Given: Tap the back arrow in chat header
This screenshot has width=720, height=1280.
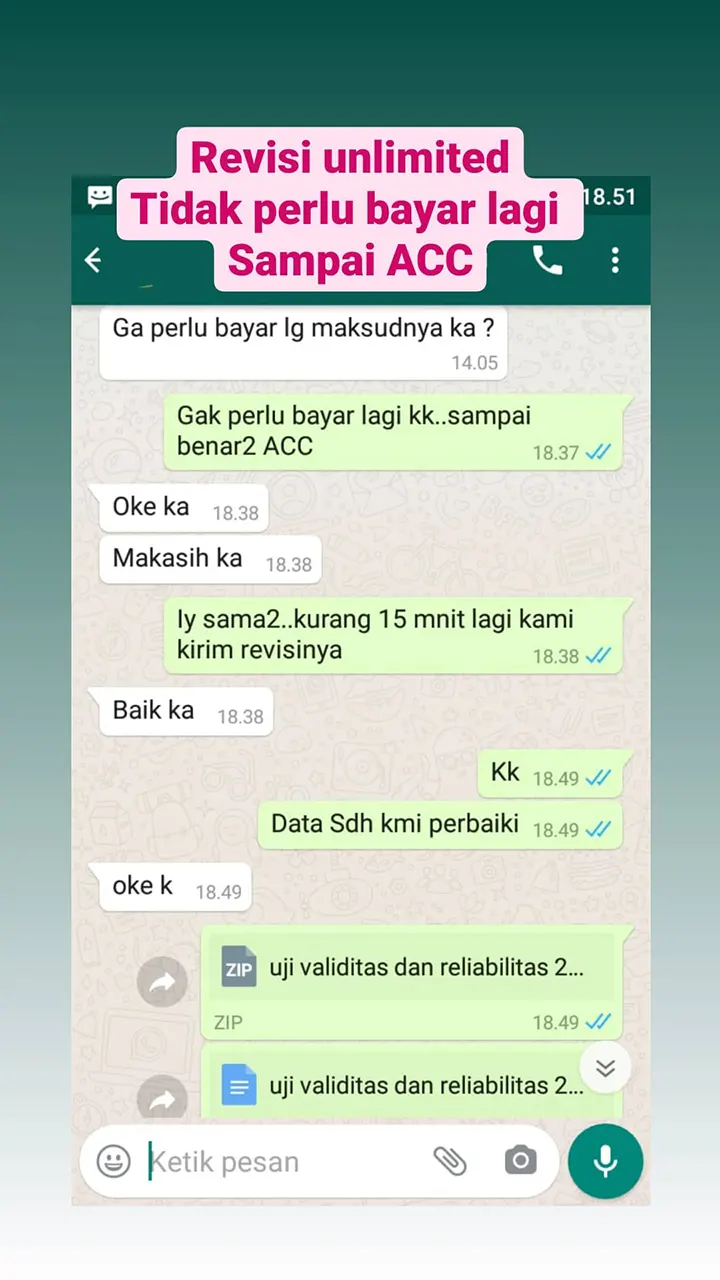Looking at the screenshot, I should pos(93,261).
